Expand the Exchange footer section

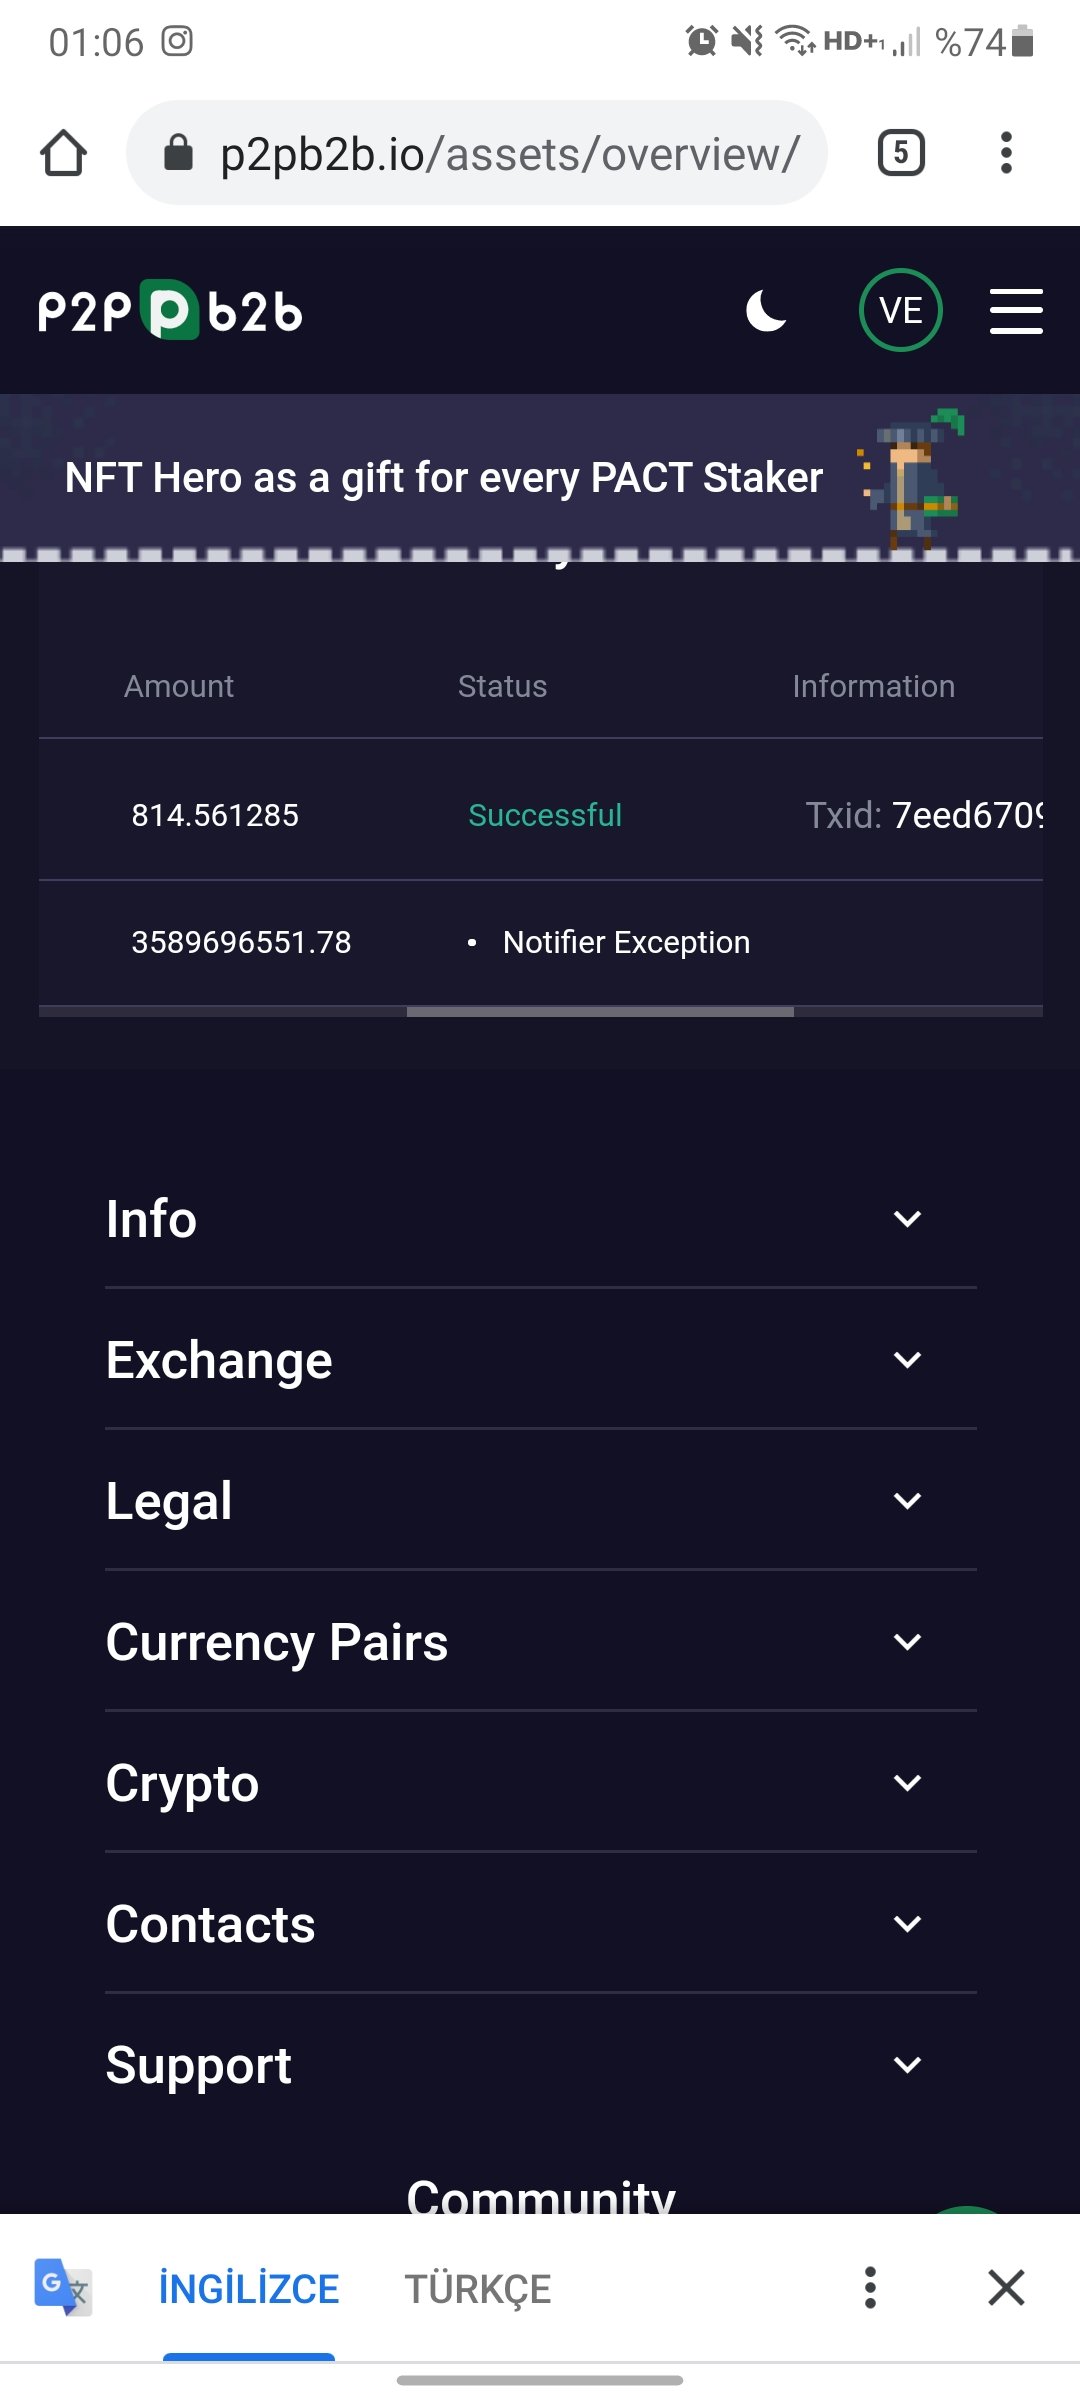(x=541, y=1360)
